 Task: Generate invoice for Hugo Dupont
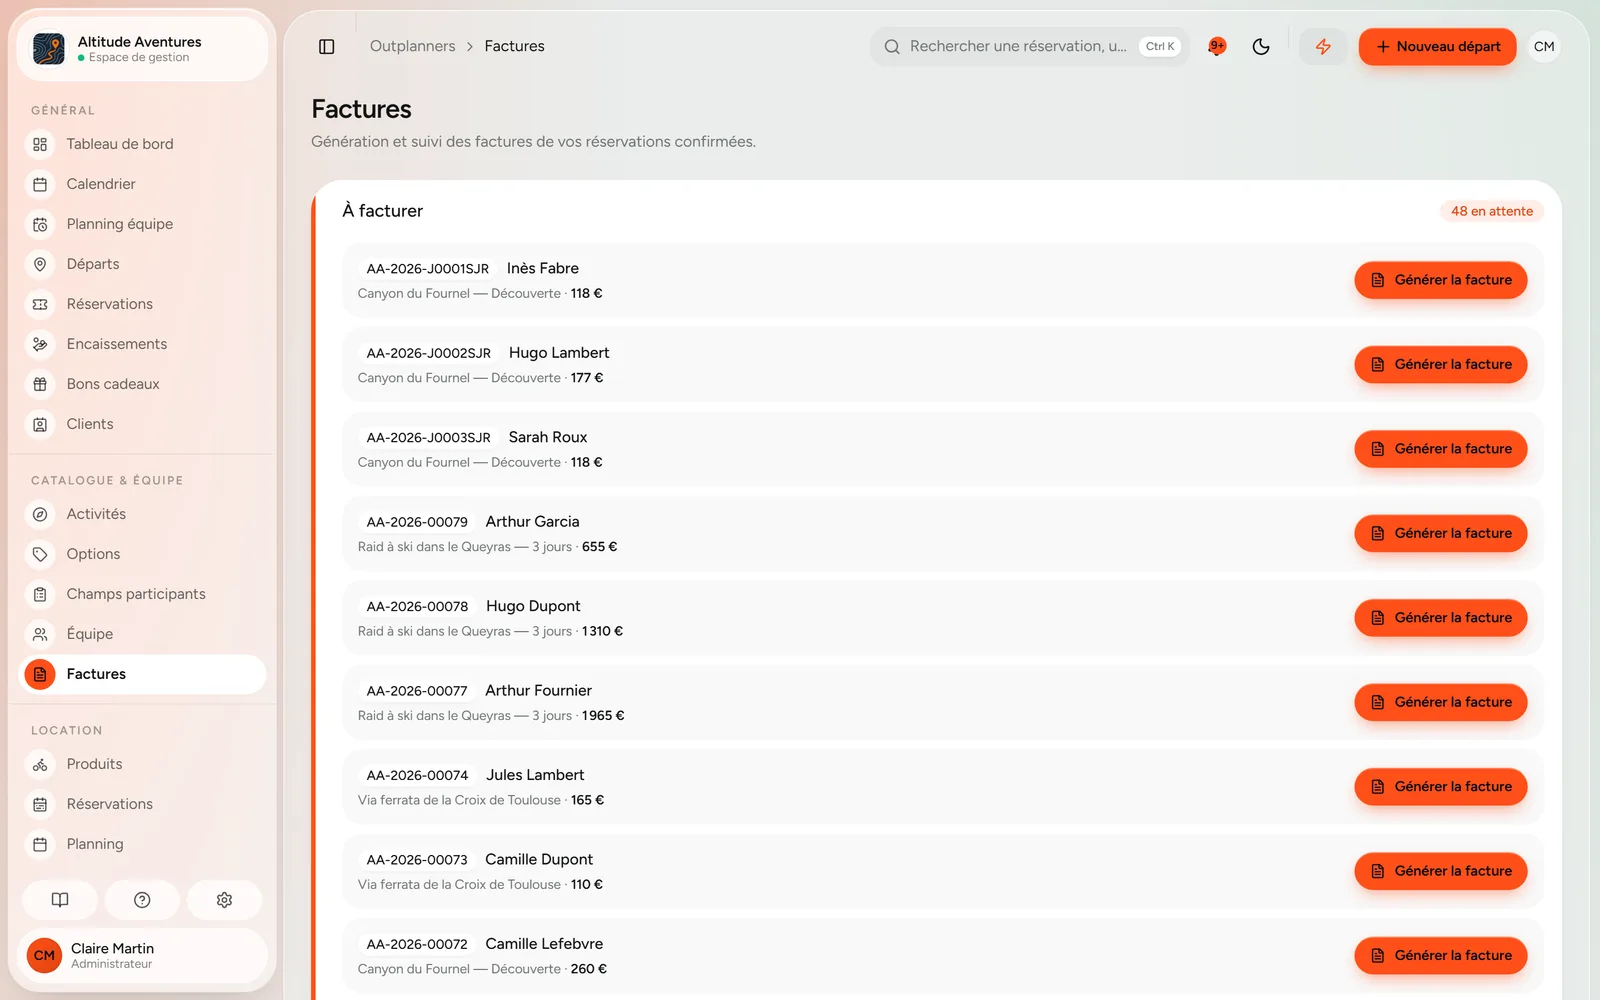click(x=1440, y=618)
